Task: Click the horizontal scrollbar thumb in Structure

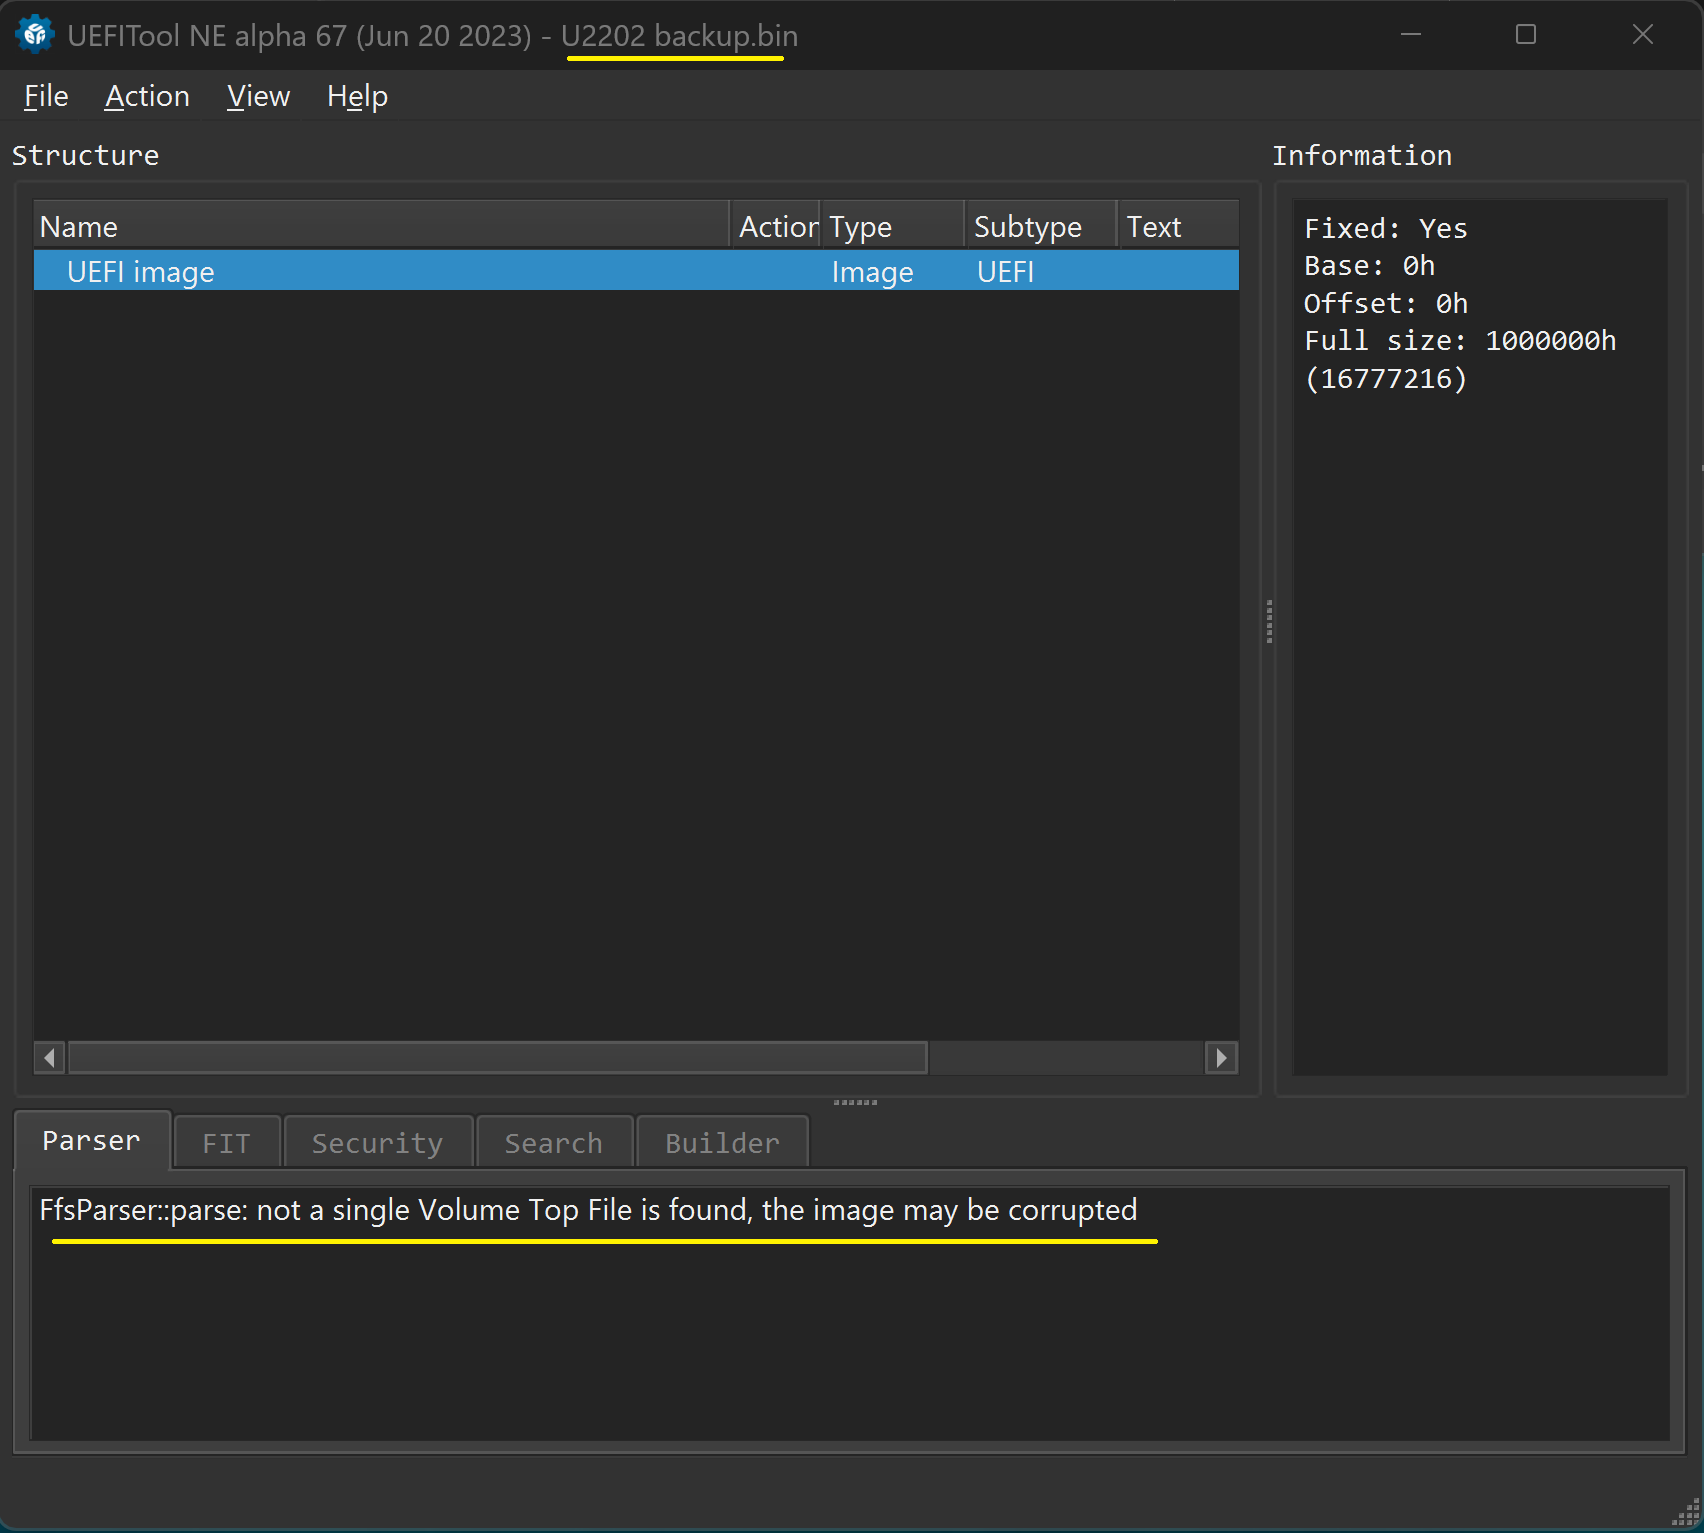Action: coord(497,1058)
